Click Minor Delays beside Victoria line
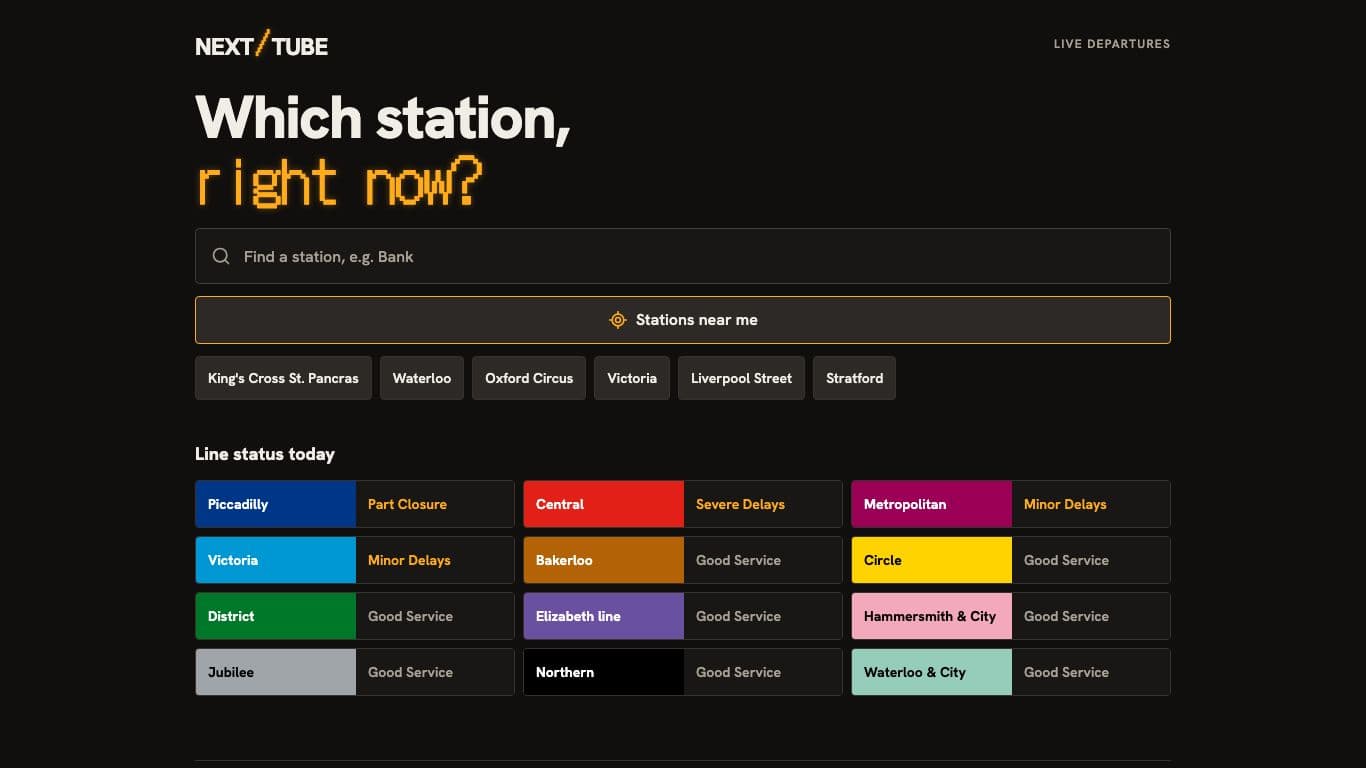 (409, 560)
